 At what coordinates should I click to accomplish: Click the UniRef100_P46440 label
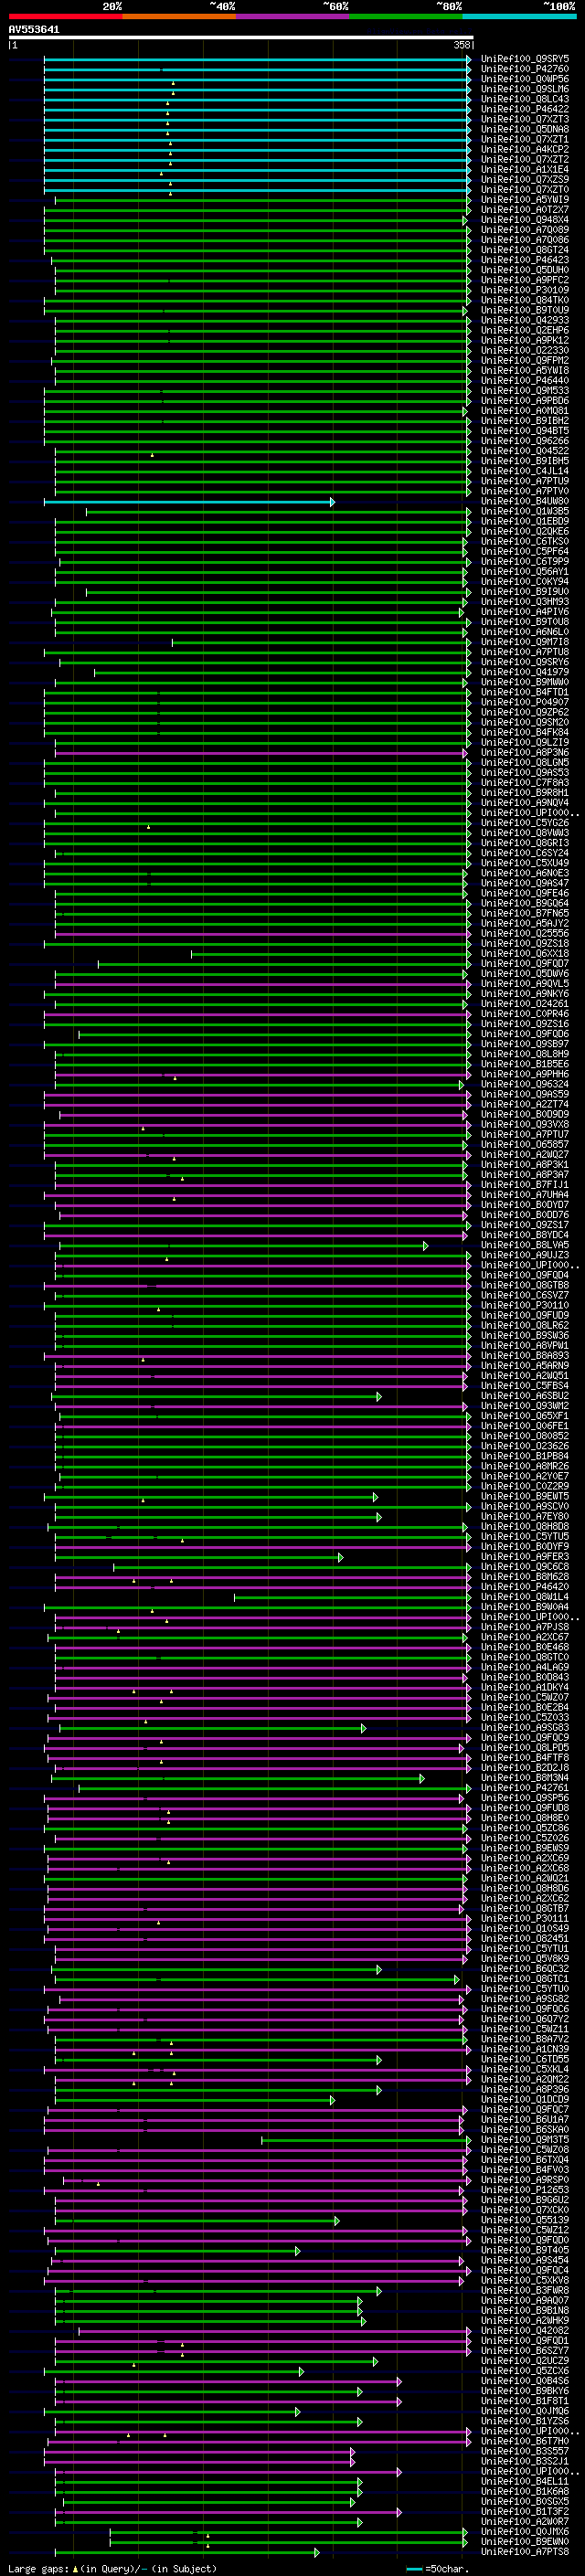(525, 381)
